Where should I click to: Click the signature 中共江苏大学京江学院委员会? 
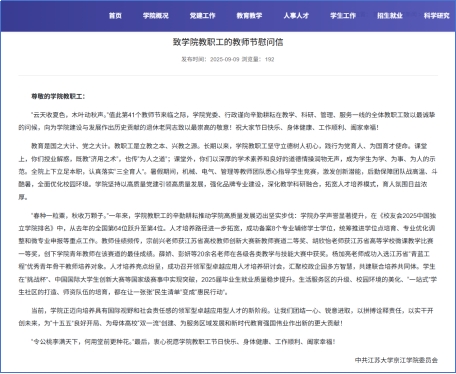pos(396,360)
